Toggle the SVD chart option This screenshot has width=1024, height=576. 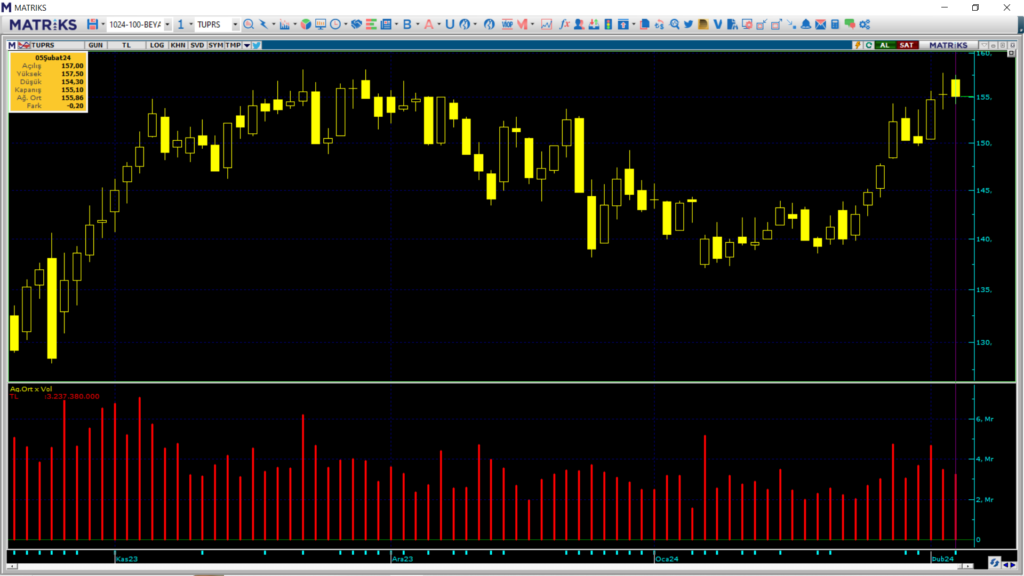pos(197,45)
